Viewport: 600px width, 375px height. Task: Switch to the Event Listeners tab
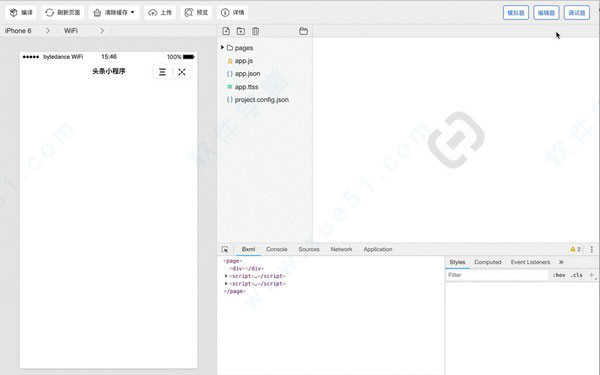point(530,262)
